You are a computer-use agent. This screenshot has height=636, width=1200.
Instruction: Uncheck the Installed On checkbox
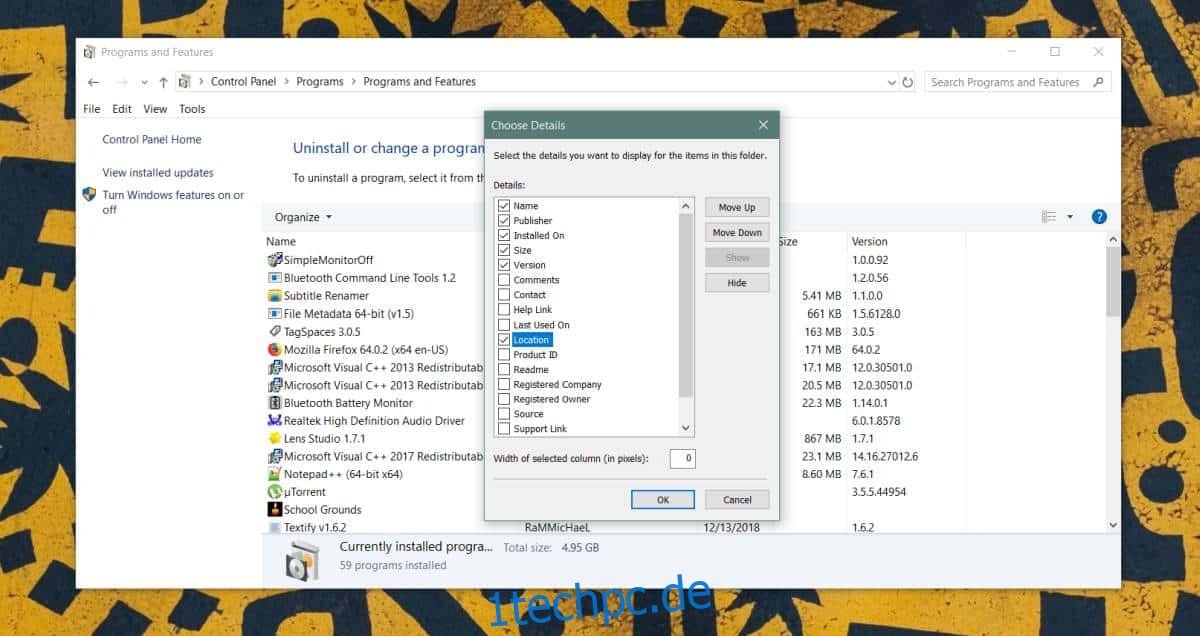point(504,236)
